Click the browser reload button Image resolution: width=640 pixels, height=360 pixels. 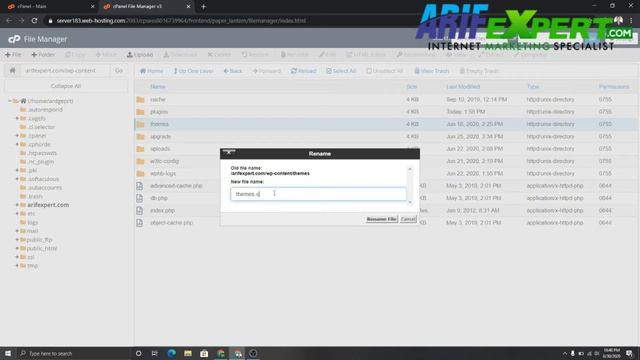34,20
